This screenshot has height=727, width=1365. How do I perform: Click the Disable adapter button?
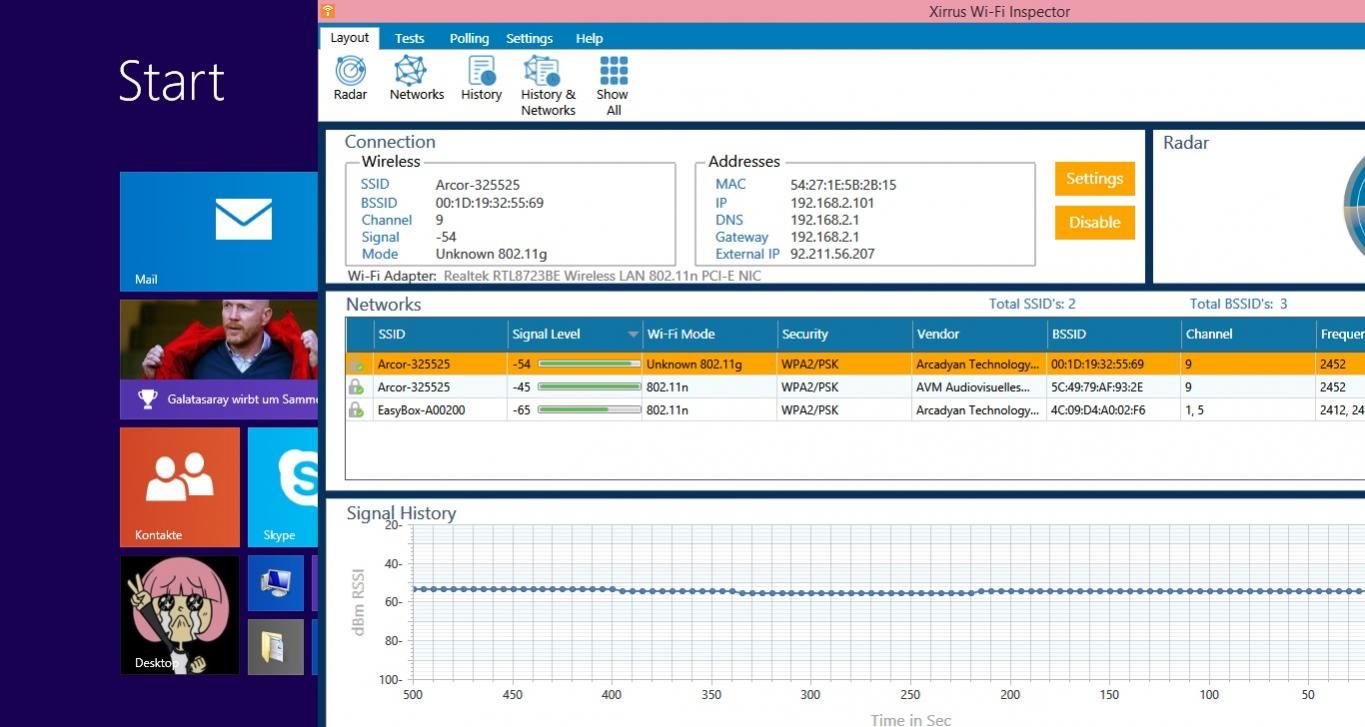(x=1095, y=223)
